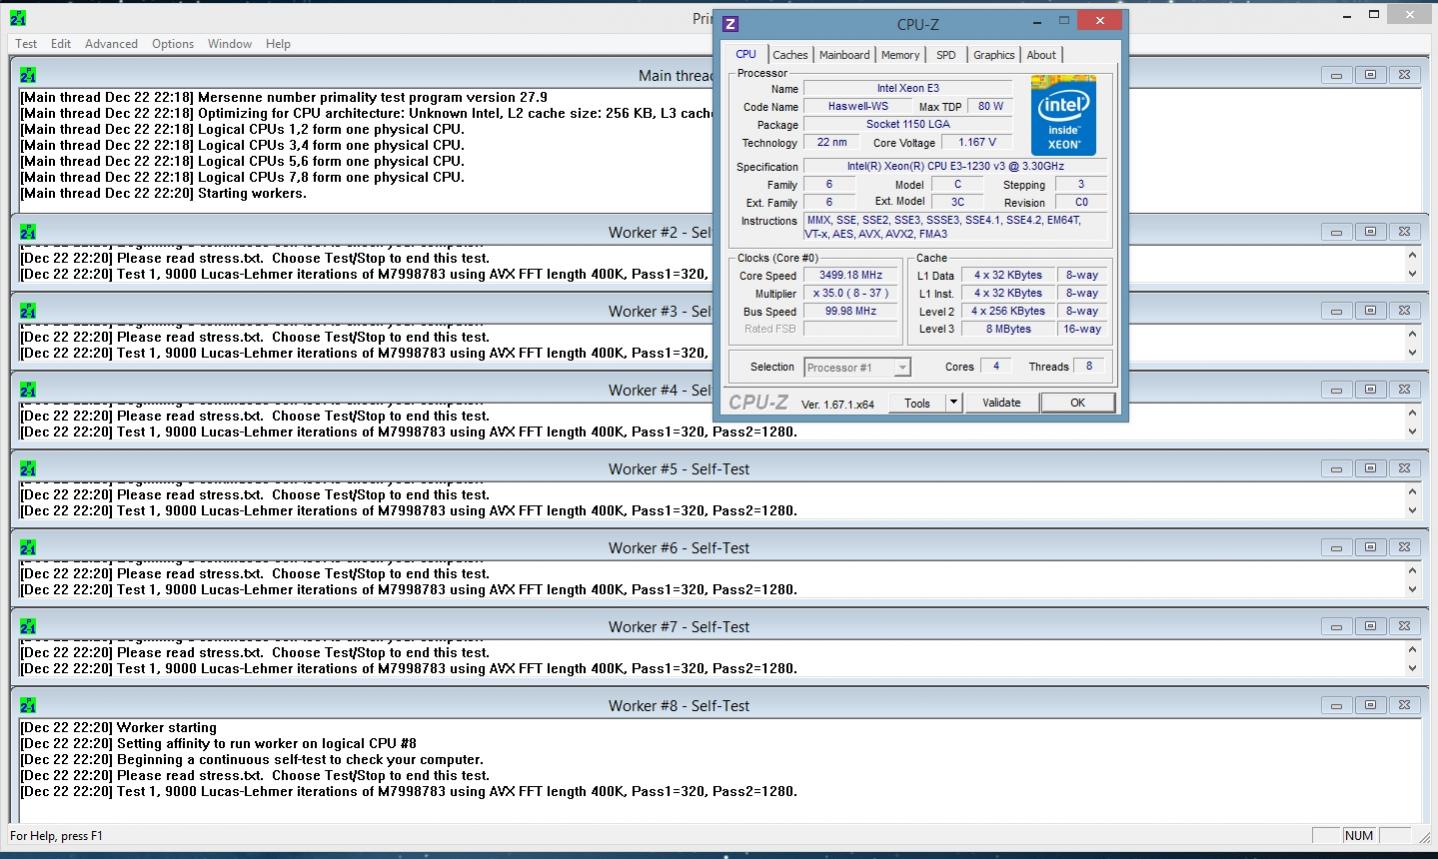Click the Worker #6 window icon
Viewport: 1438px width, 859px height.
28,548
